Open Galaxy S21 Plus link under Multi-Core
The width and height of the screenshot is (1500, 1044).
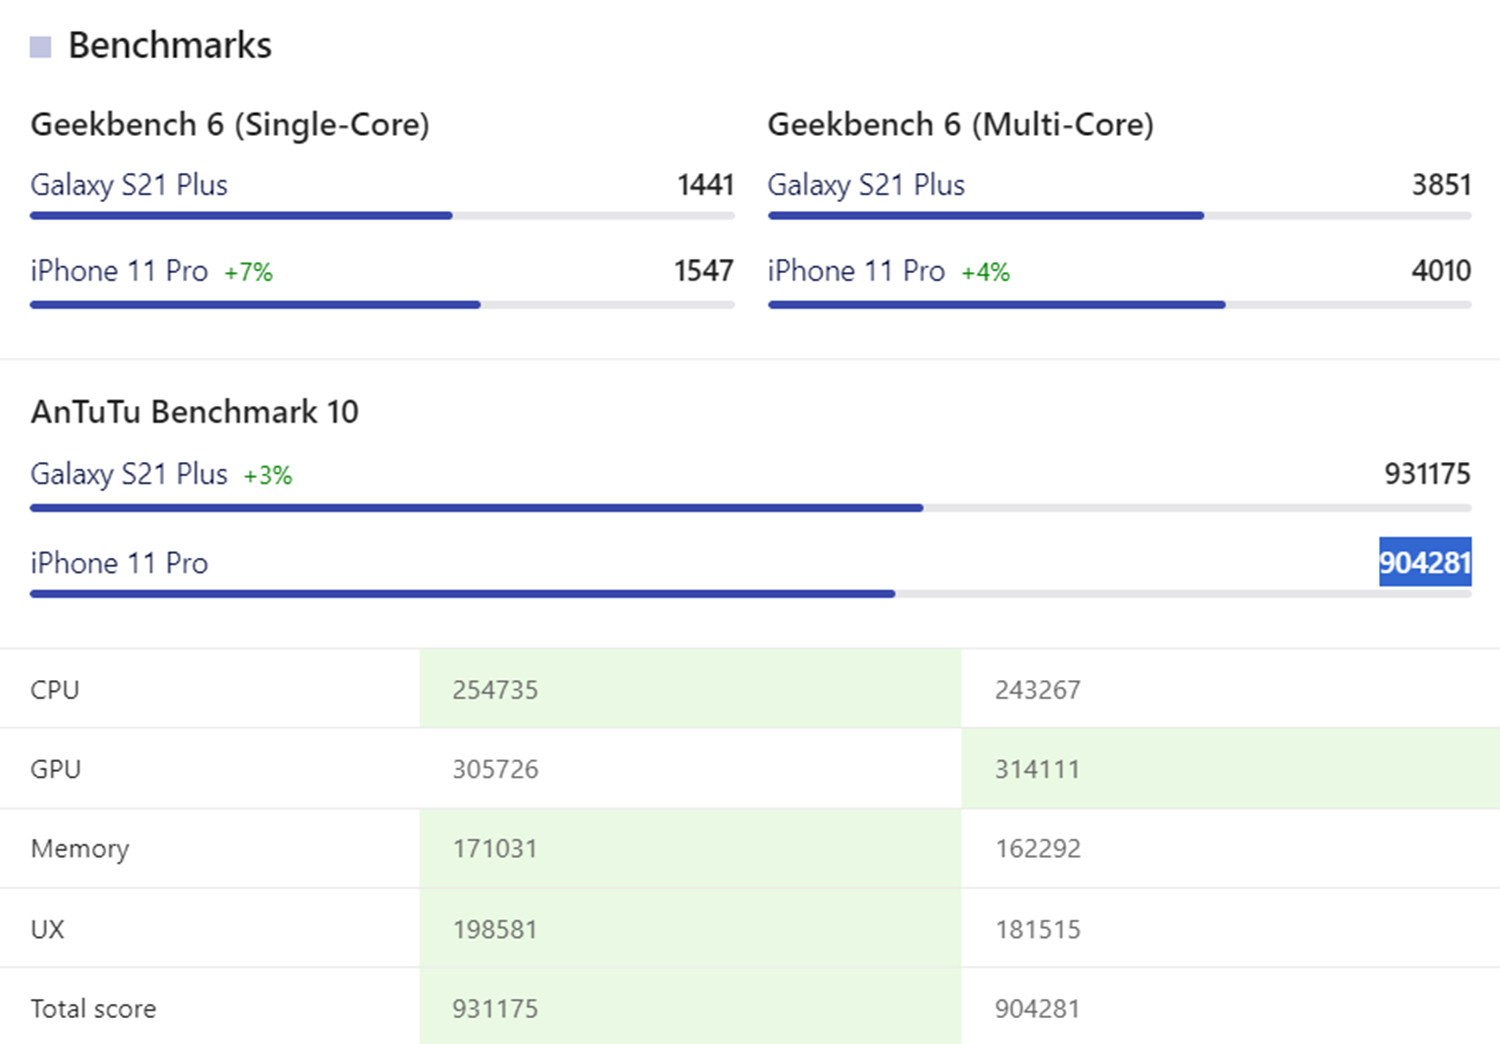(866, 185)
